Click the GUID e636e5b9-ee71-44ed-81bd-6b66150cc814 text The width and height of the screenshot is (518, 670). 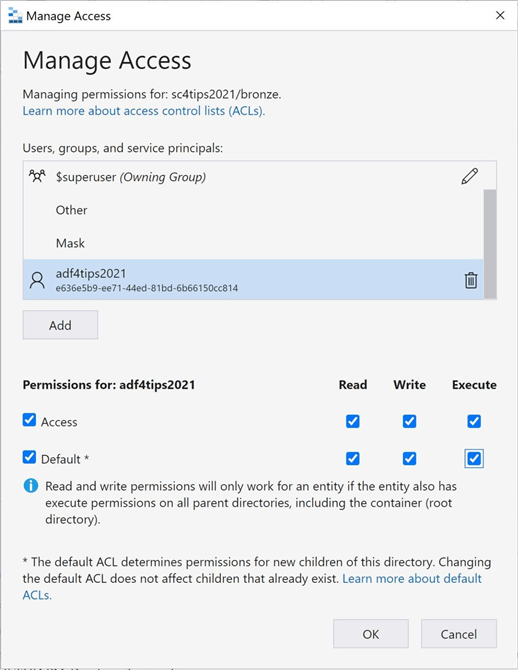point(147,288)
